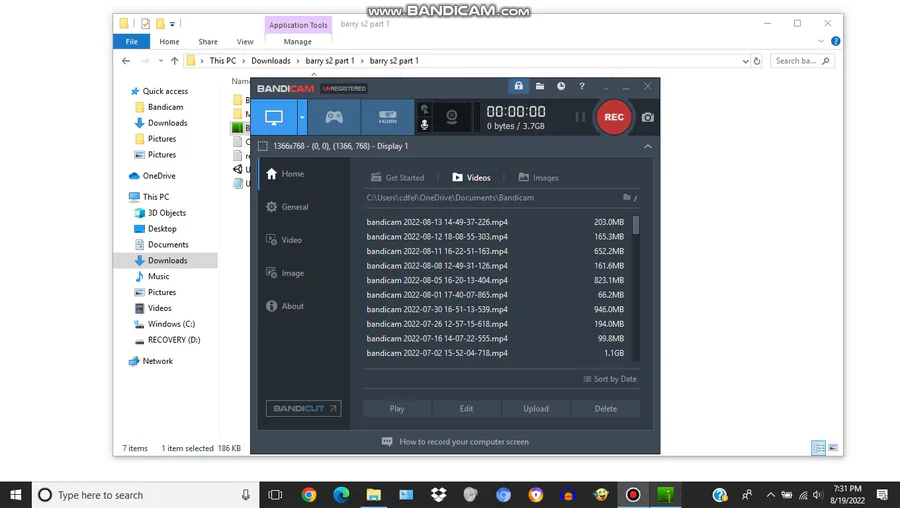Viewport: 900px width, 508px height.
Task: Open screen recording mode dropdown arrow
Action: (302, 117)
